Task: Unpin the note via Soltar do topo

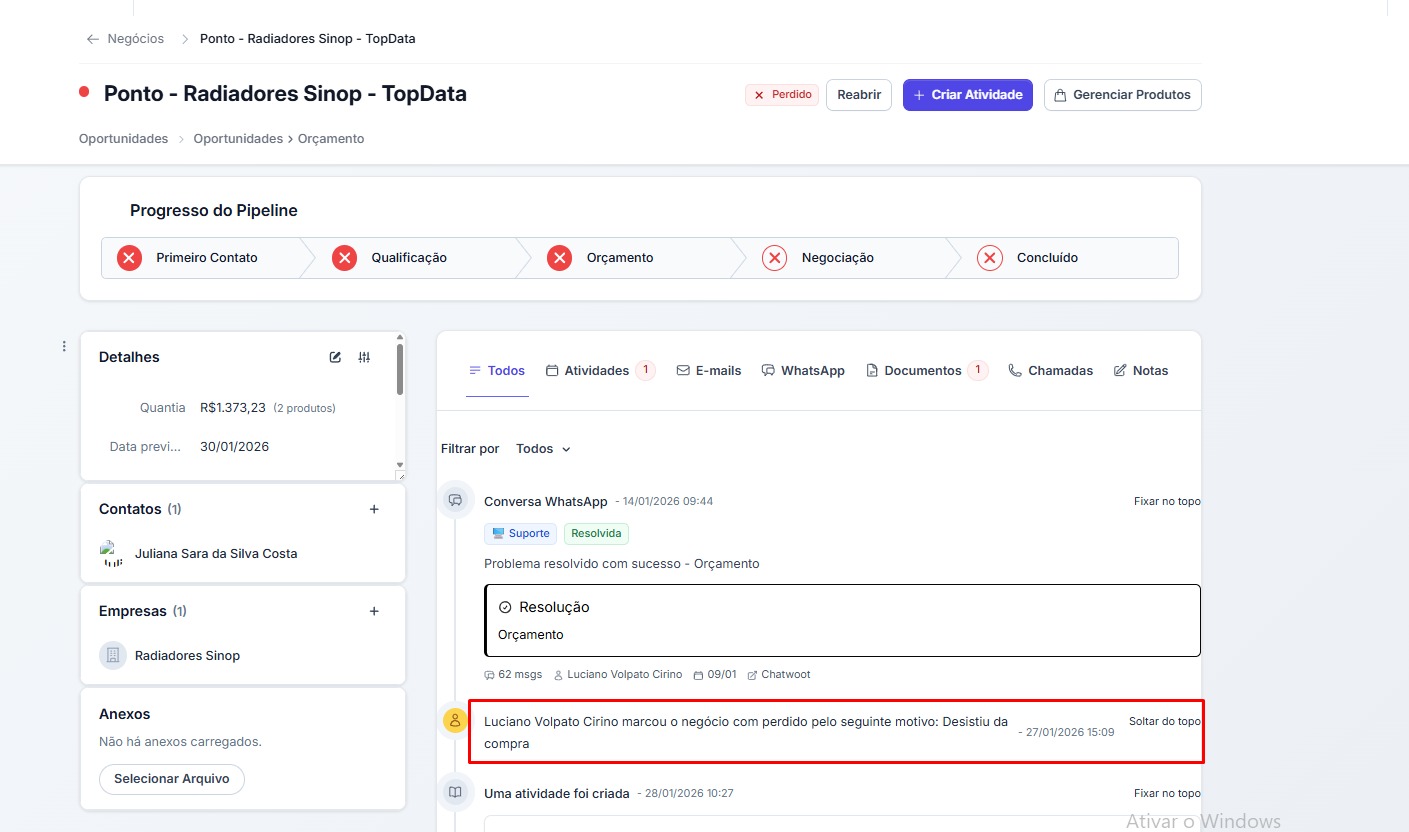Action: (1164, 721)
